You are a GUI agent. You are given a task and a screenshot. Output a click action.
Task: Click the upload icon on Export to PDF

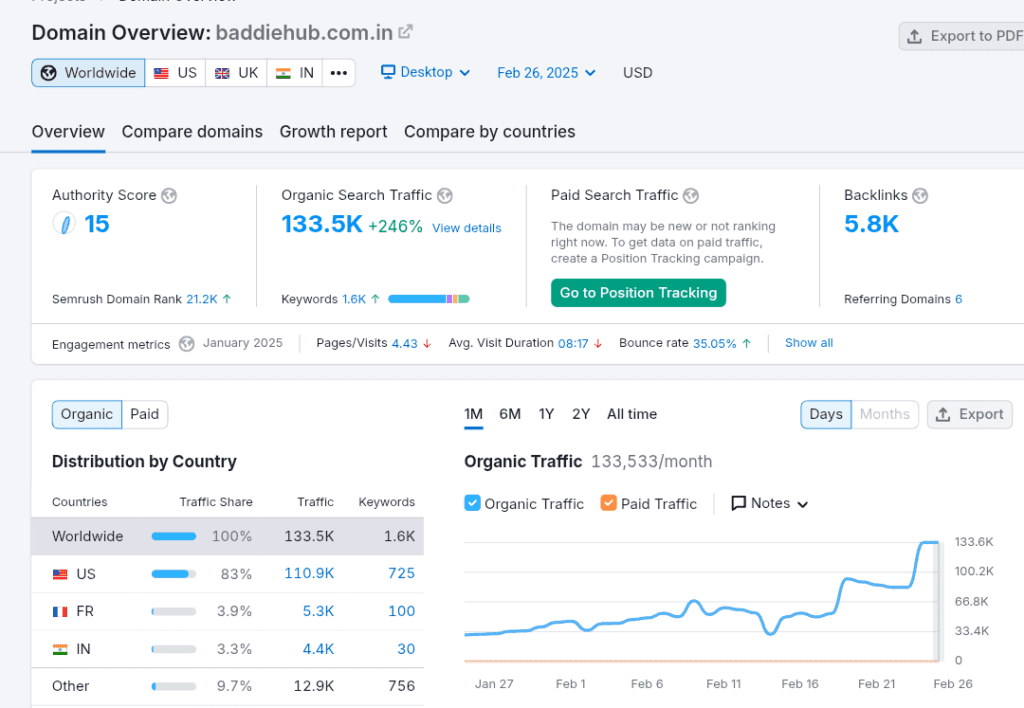click(914, 37)
